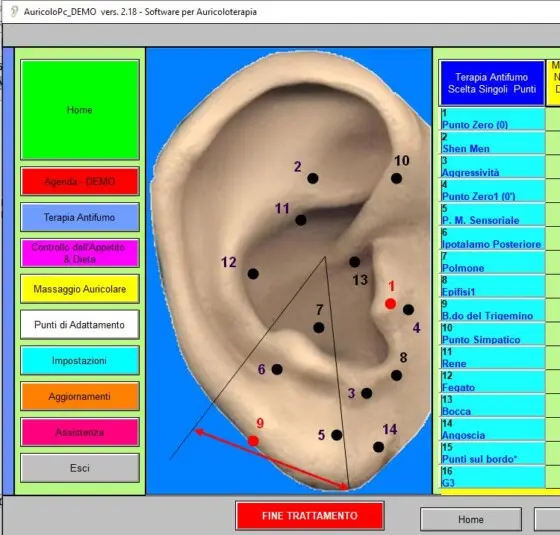Open Aggiornamenti updates

[x=80, y=396]
